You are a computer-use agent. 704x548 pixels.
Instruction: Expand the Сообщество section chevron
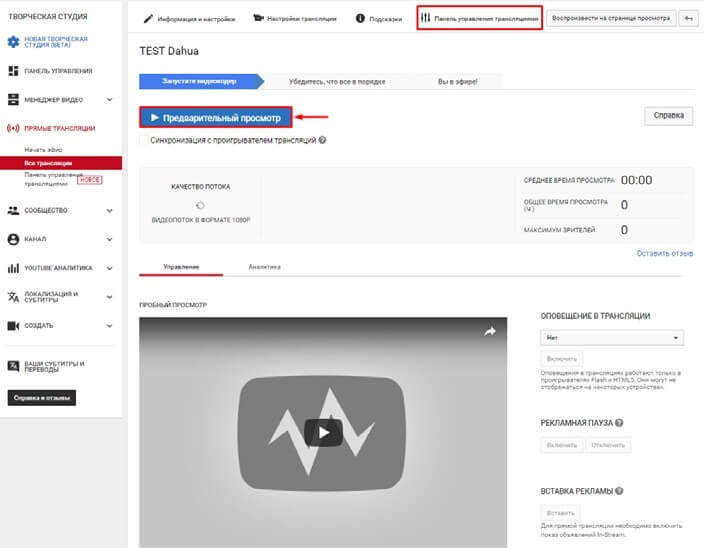coord(110,210)
